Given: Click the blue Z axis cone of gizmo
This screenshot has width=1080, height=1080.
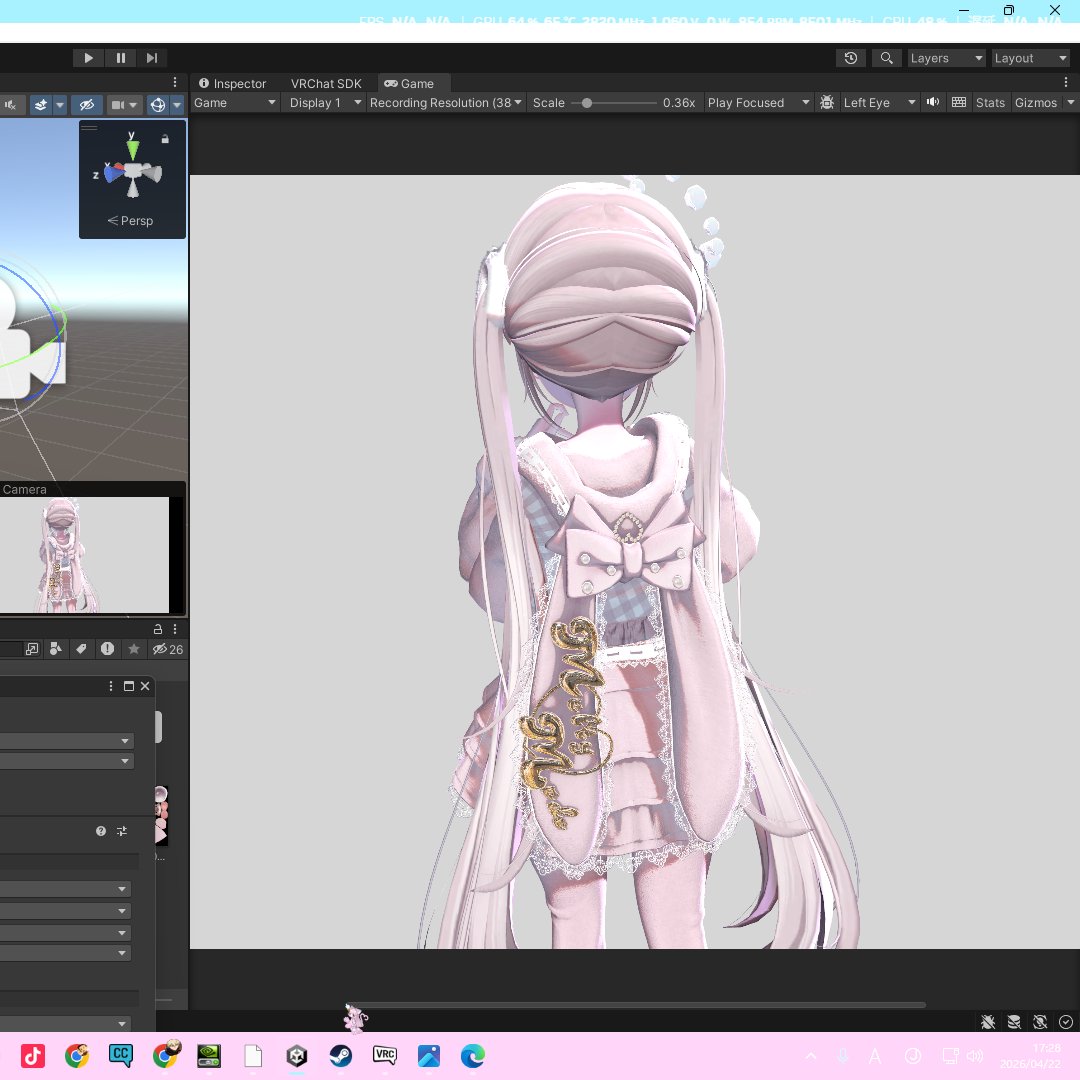Looking at the screenshot, I should 112,173.
